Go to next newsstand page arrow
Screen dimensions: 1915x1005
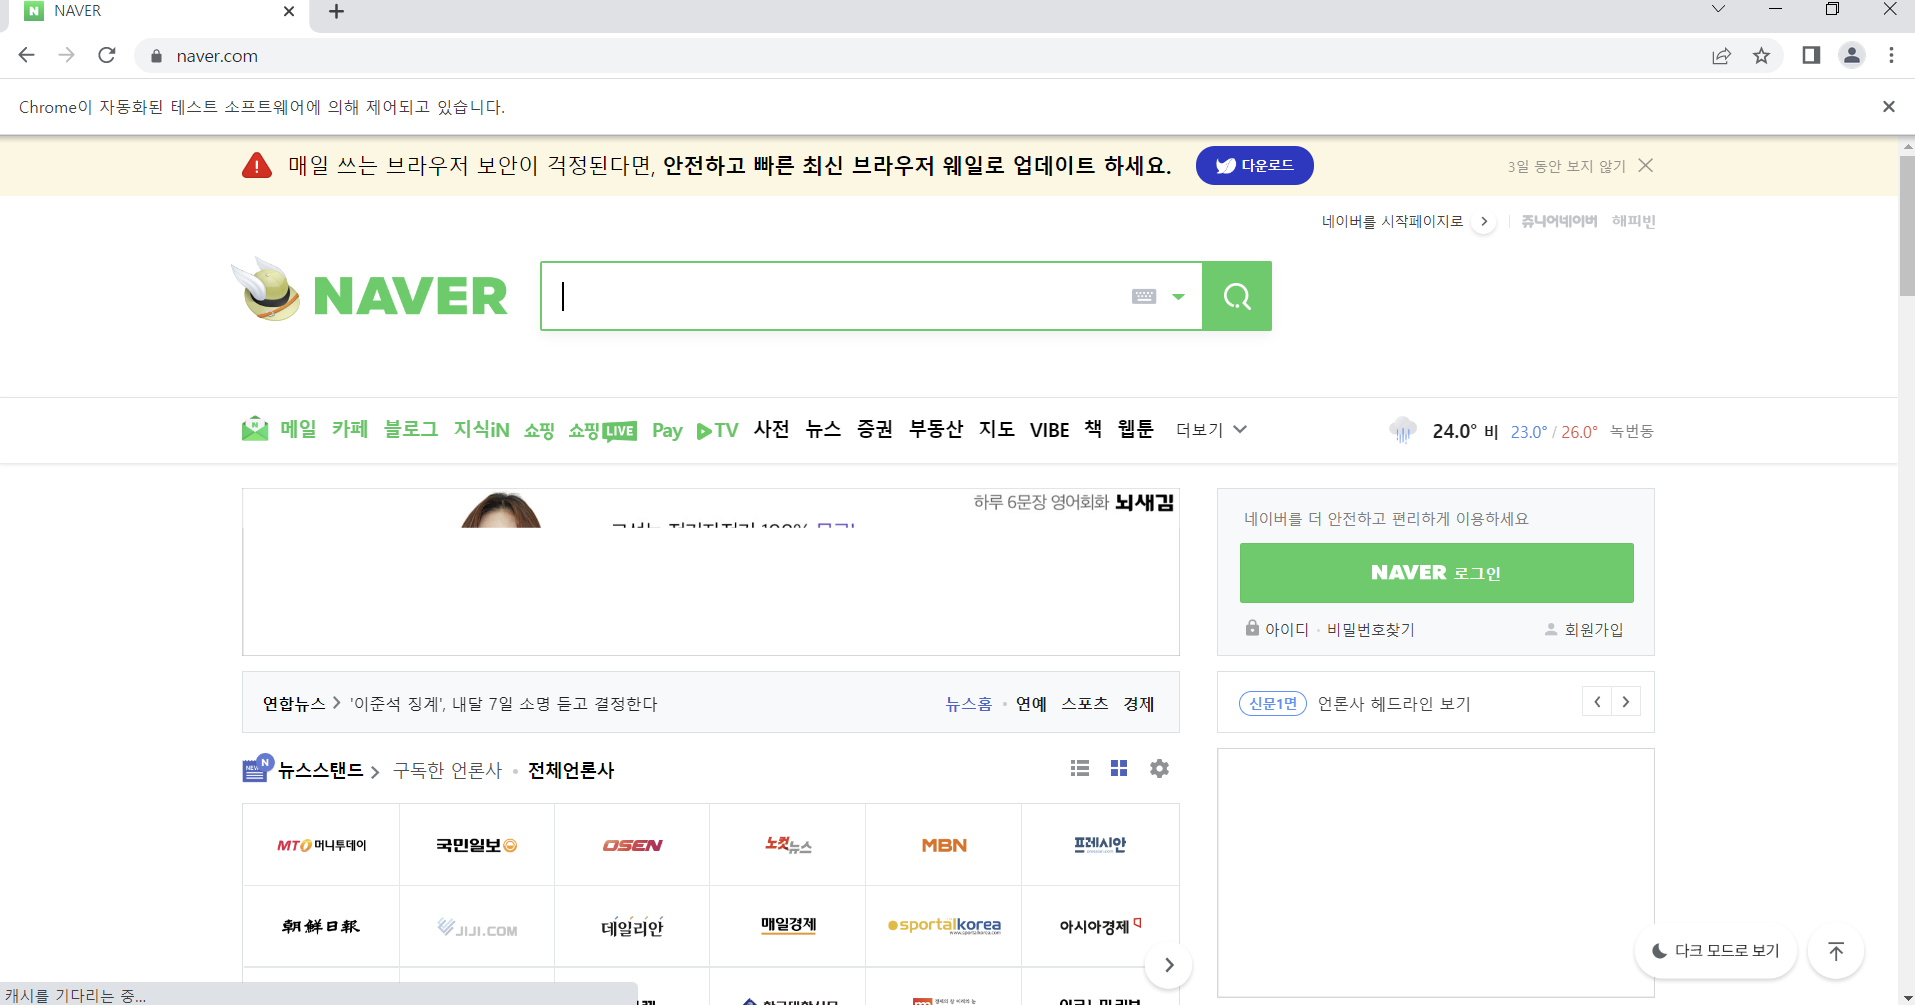coord(1169,965)
